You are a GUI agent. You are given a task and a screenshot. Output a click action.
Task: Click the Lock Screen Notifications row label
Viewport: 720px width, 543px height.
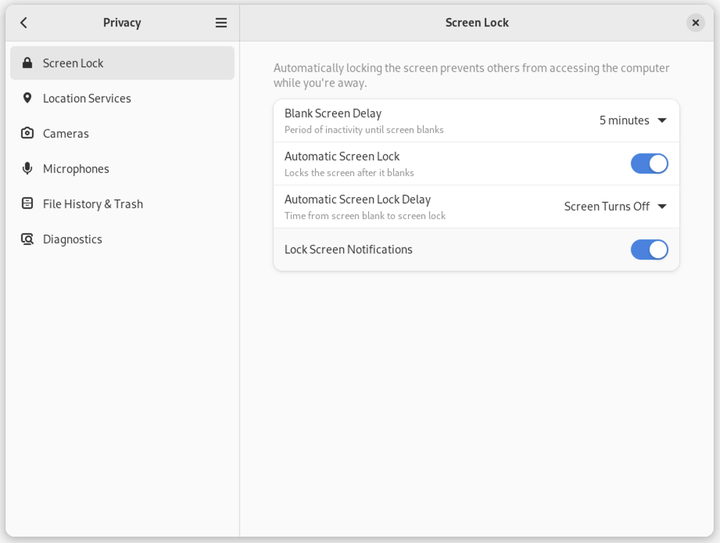[348, 249]
